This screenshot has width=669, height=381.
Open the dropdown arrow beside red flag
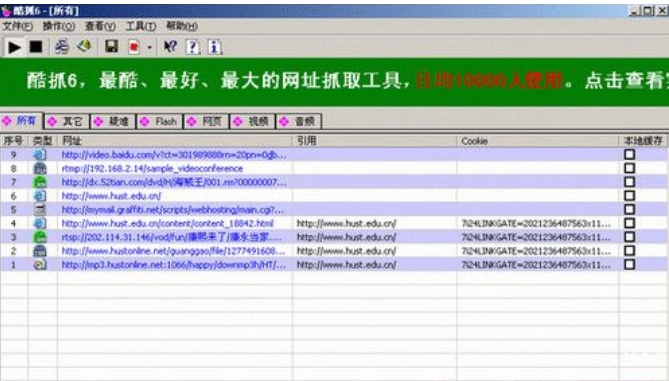149,47
